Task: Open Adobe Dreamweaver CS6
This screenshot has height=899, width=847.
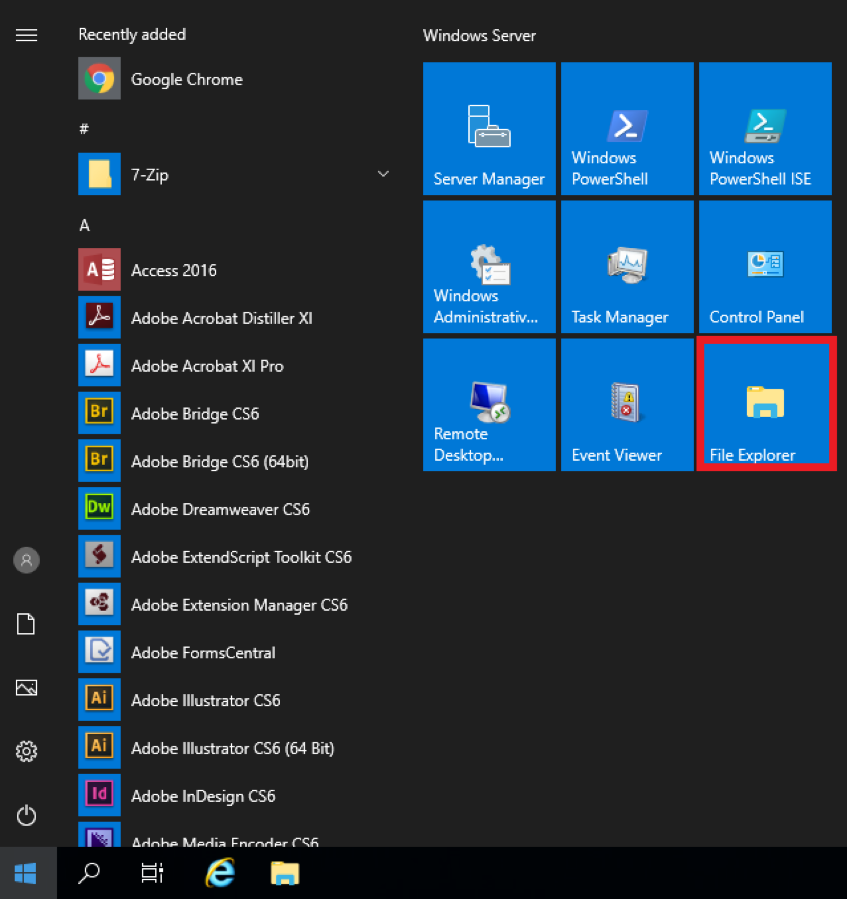Action: tap(235, 509)
